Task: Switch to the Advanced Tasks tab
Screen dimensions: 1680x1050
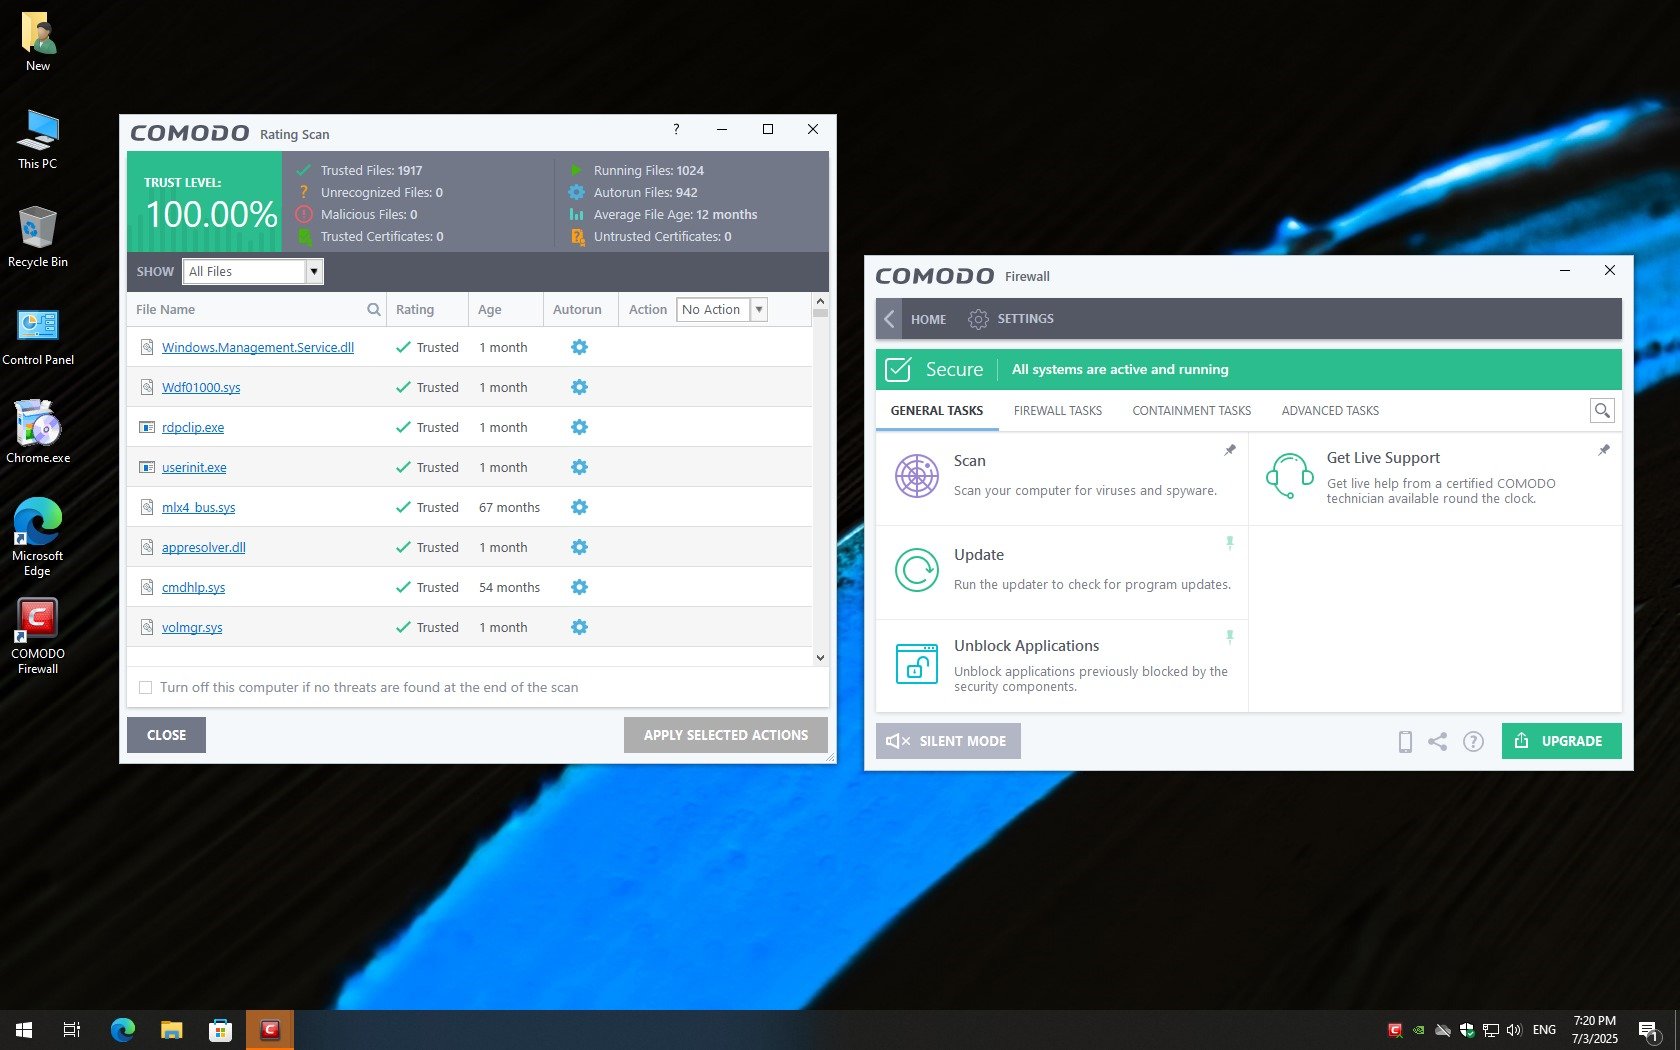Action: pos(1330,411)
